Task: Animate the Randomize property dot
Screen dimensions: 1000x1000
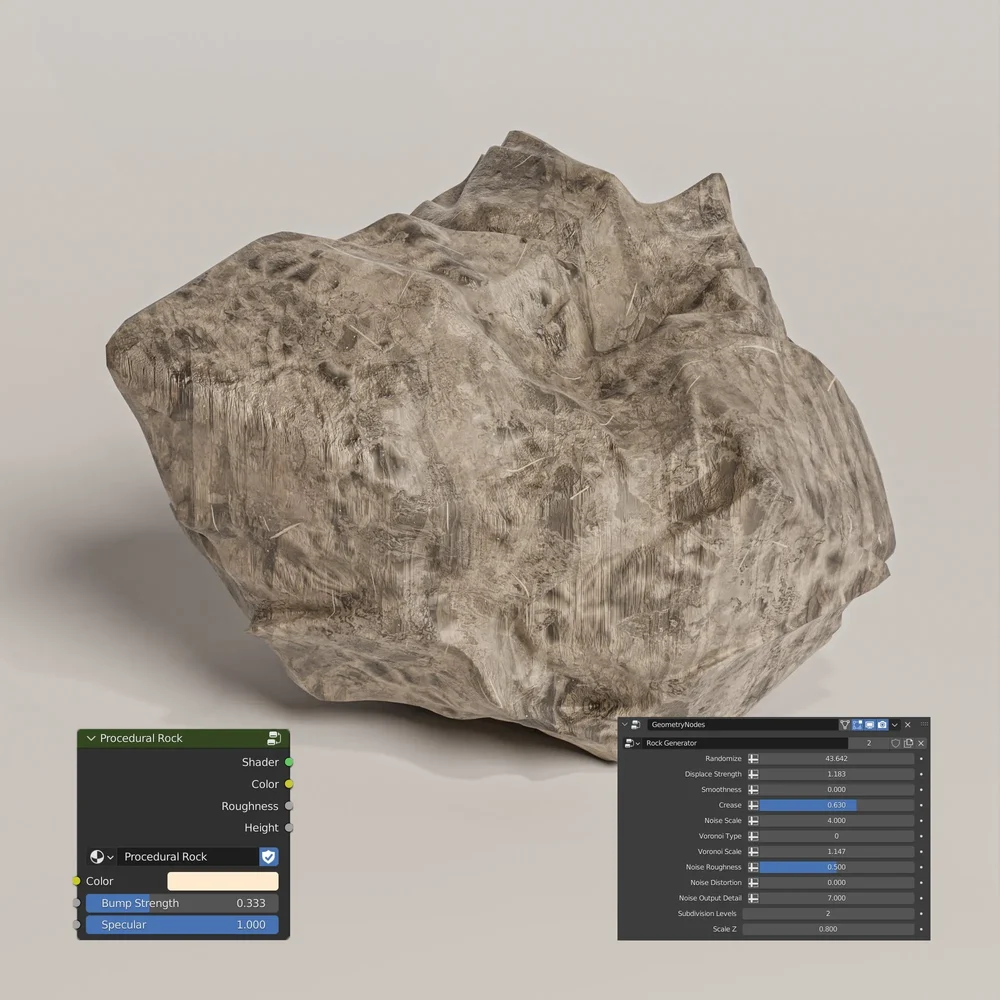Action: click(921, 758)
